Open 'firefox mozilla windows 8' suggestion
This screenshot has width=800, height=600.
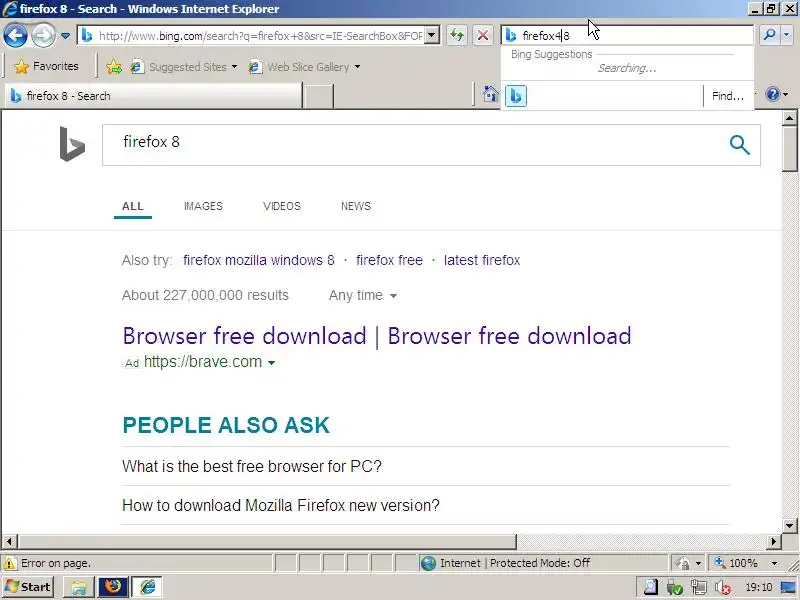(x=259, y=260)
